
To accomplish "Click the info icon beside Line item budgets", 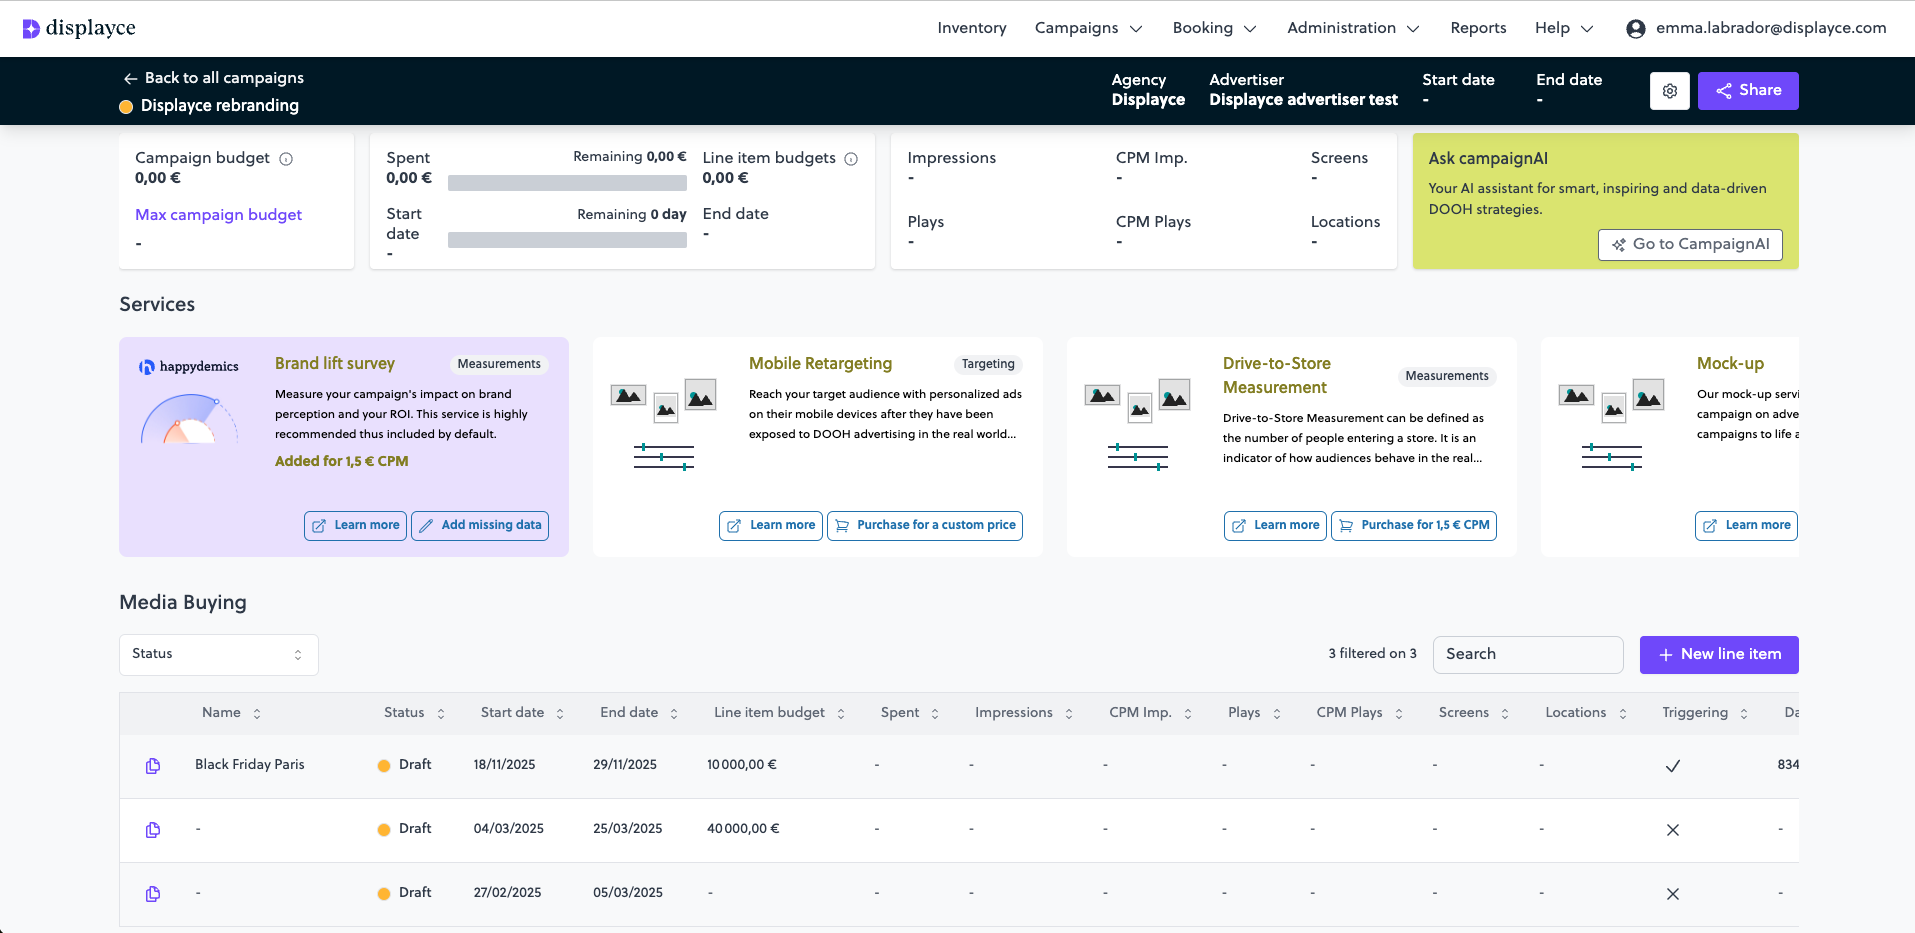I will point(851,159).
